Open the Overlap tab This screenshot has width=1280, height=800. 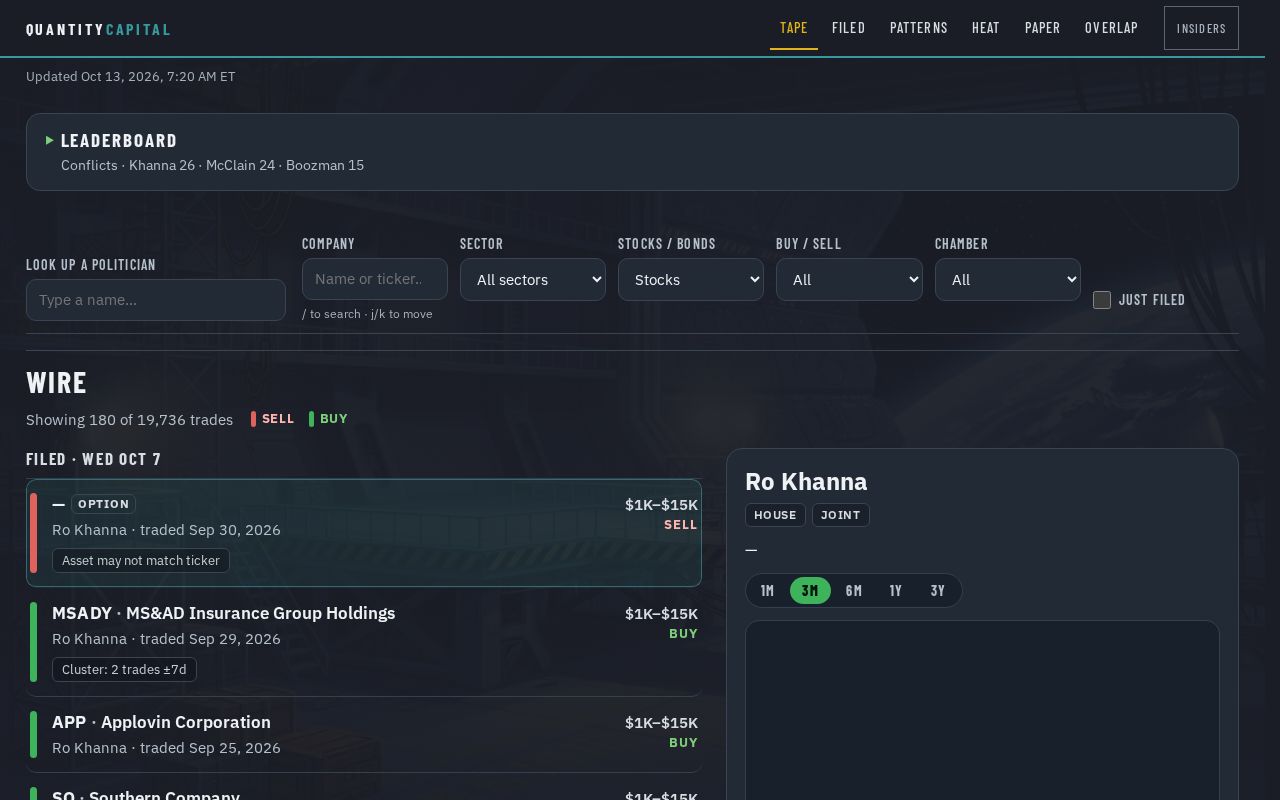[1112, 28]
